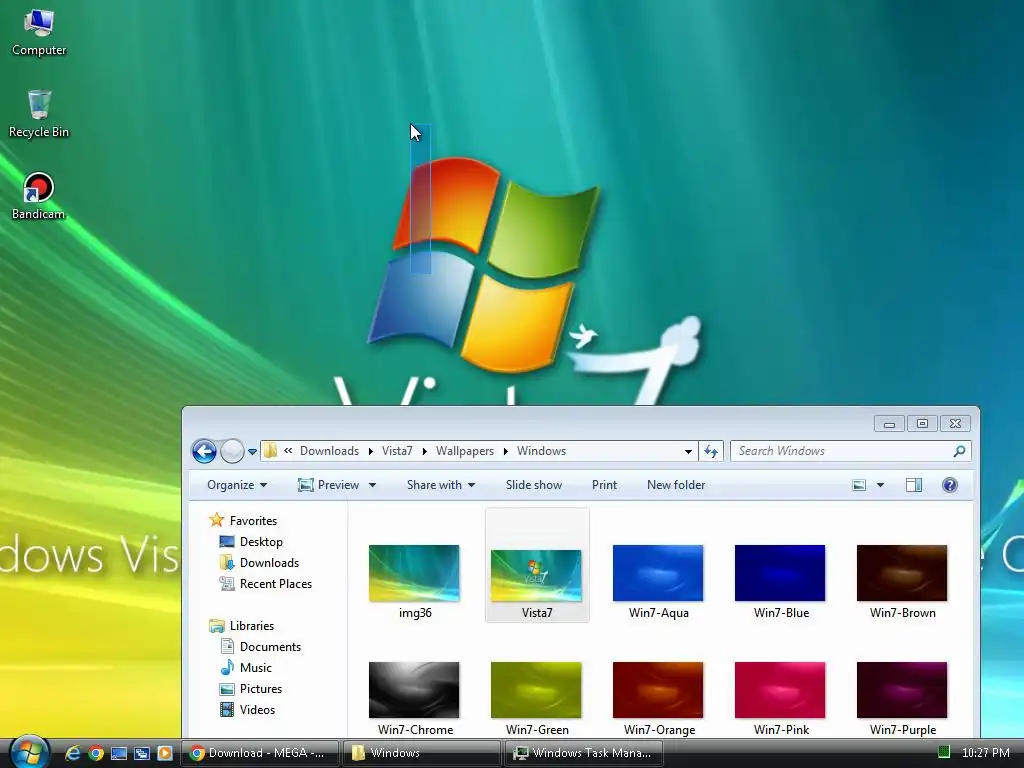
Task: Select Pictures library in navigation pane
Action: (x=251, y=688)
